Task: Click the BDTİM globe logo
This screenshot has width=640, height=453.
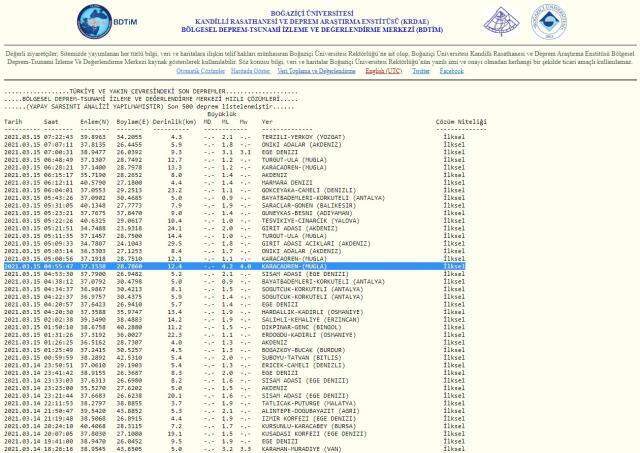Action: 94,22
